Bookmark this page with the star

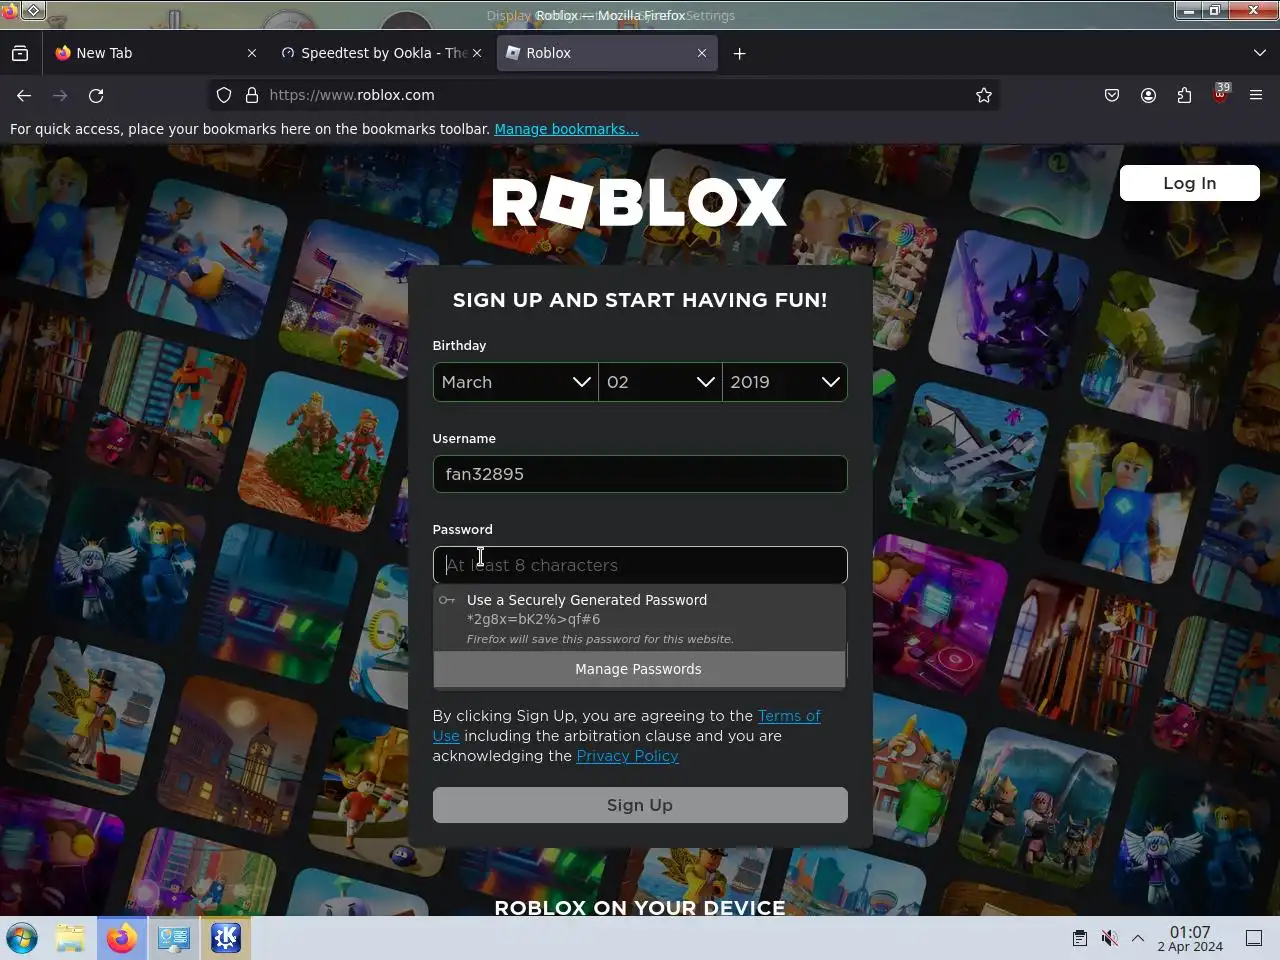pyautogui.click(x=984, y=95)
